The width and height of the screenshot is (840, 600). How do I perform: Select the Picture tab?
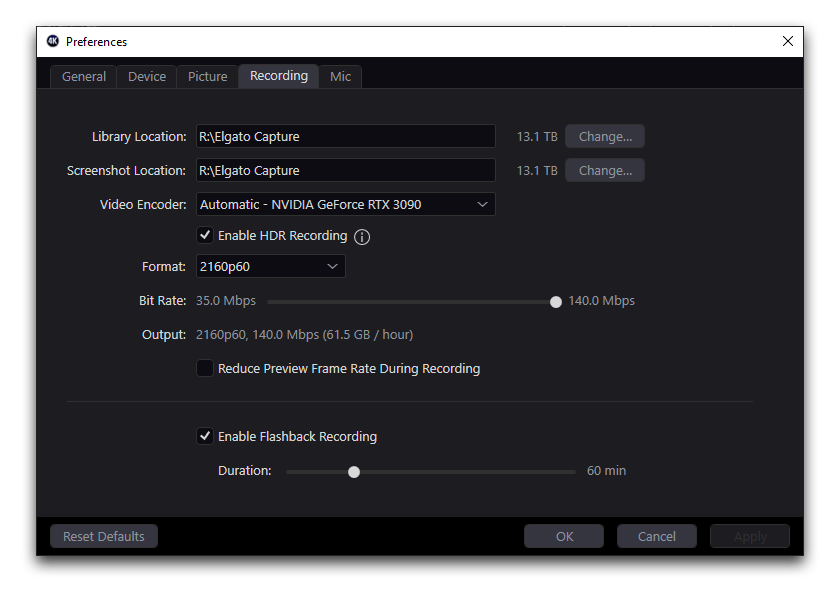[208, 77]
